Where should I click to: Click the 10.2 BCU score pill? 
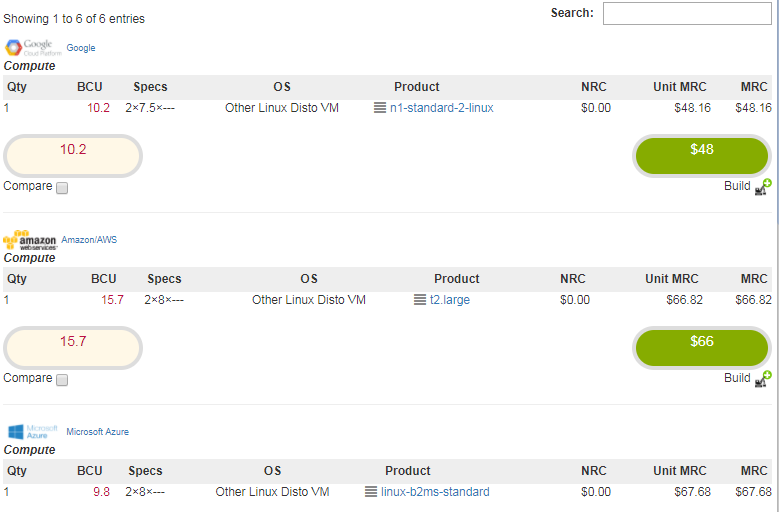pyautogui.click(x=73, y=156)
